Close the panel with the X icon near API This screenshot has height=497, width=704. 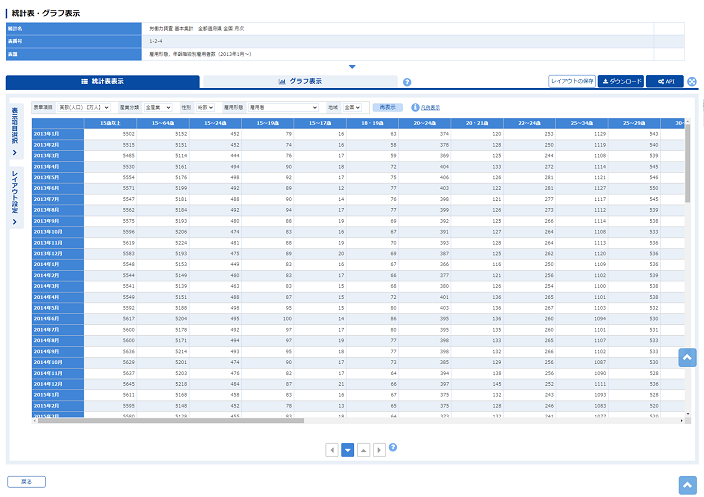pos(692,81)
